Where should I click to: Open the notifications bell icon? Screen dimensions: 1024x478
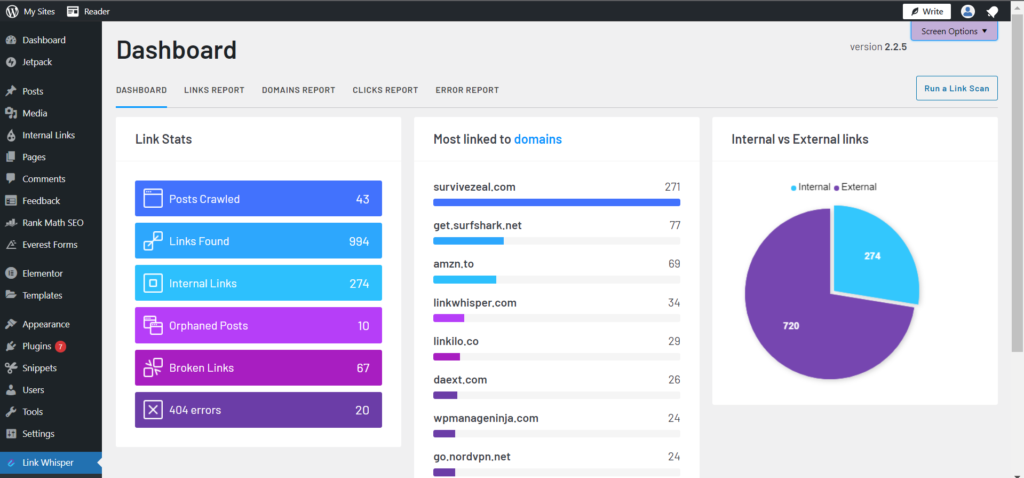tap(993, 11)
